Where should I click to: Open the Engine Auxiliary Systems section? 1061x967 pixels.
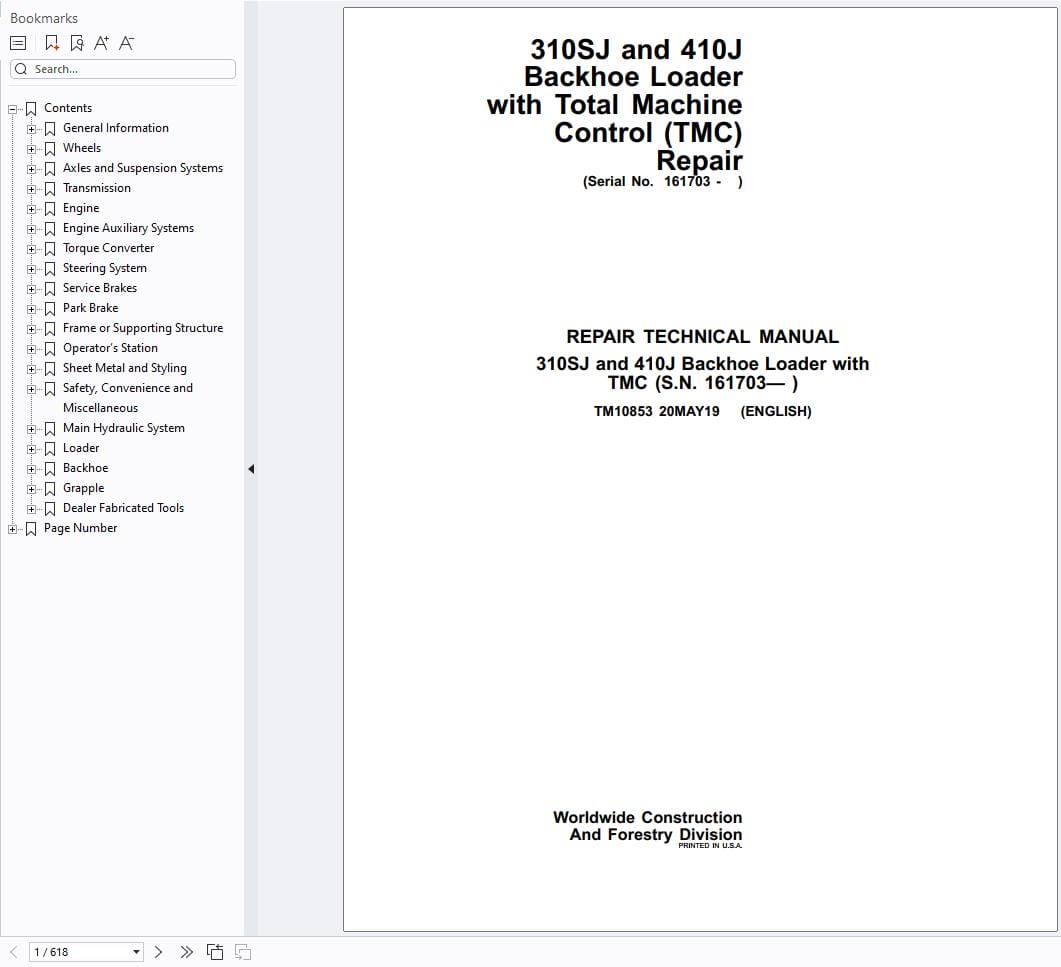pyautogui.click(x=129, y=228)
